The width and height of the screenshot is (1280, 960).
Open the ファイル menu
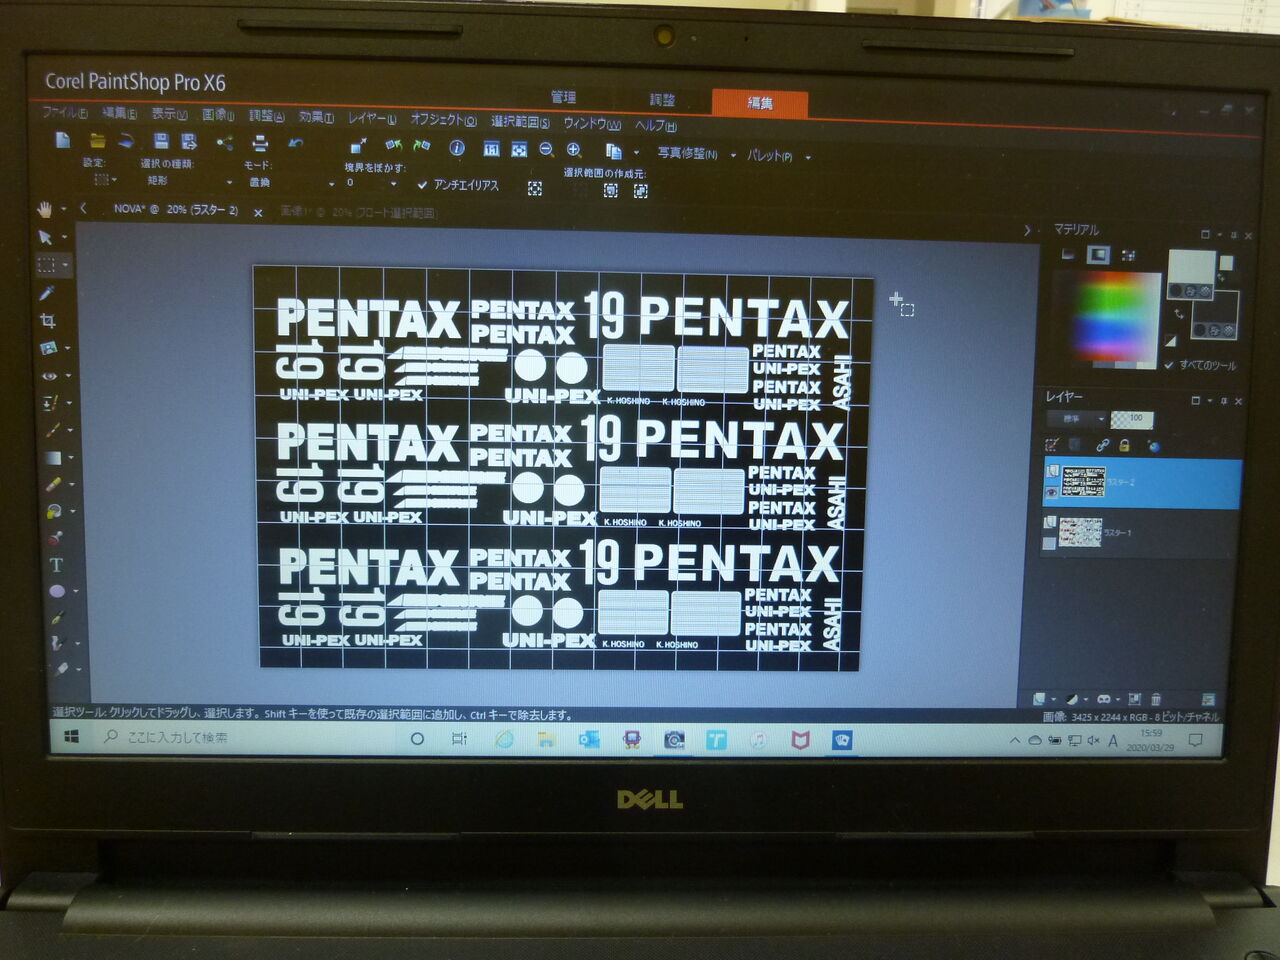(64, 113)
